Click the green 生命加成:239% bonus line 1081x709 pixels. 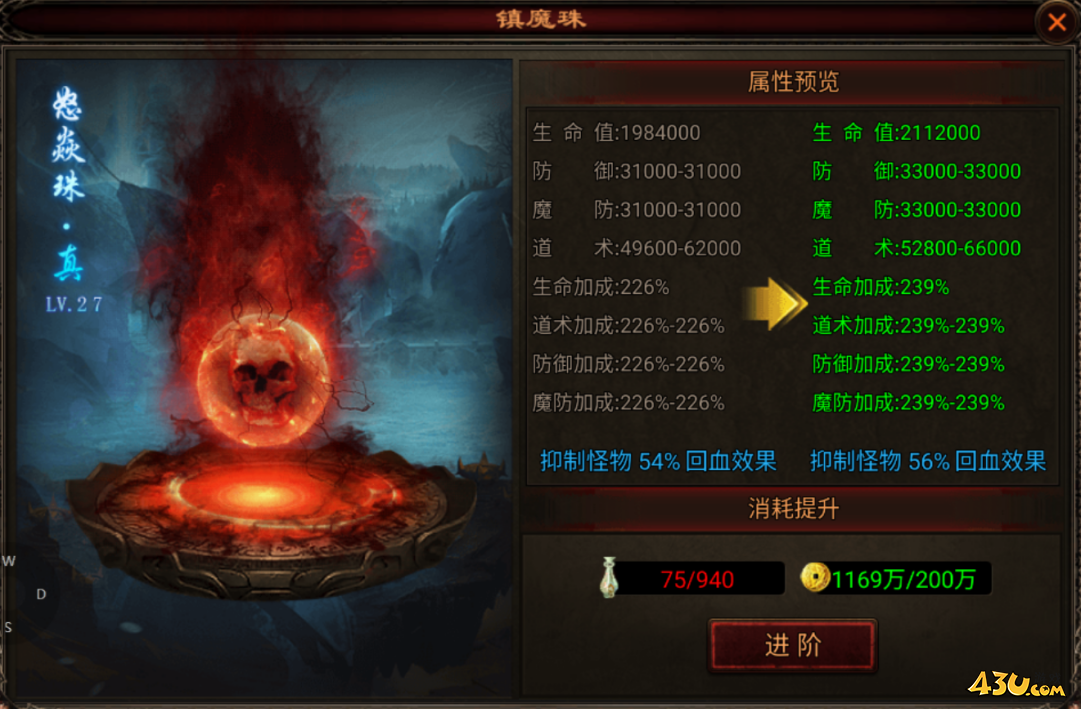coord(881,287)
